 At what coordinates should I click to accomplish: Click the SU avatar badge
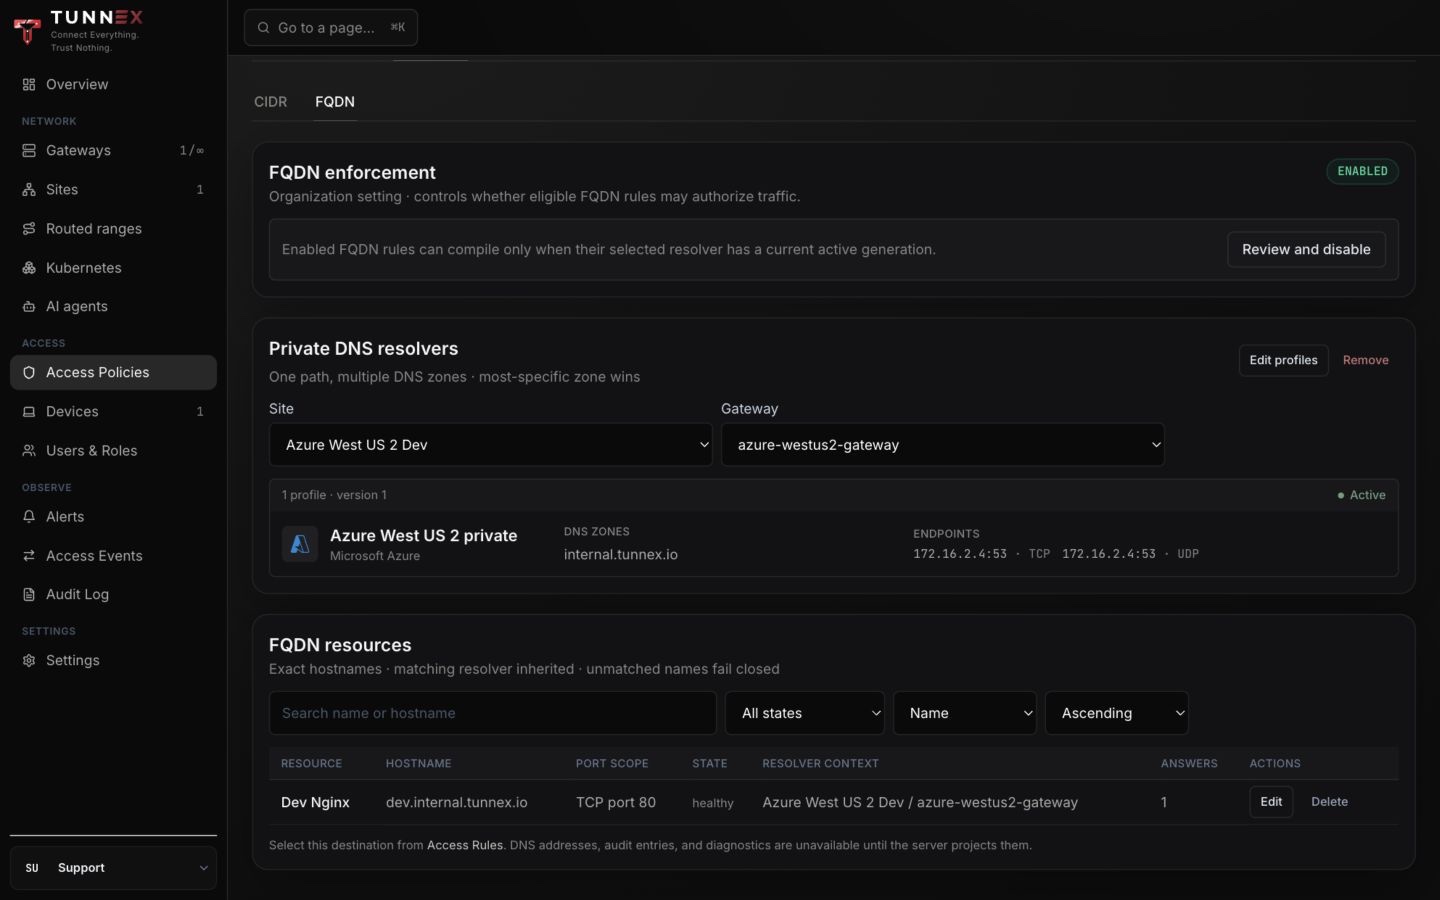pyautogui.click(x=32, y=868)
